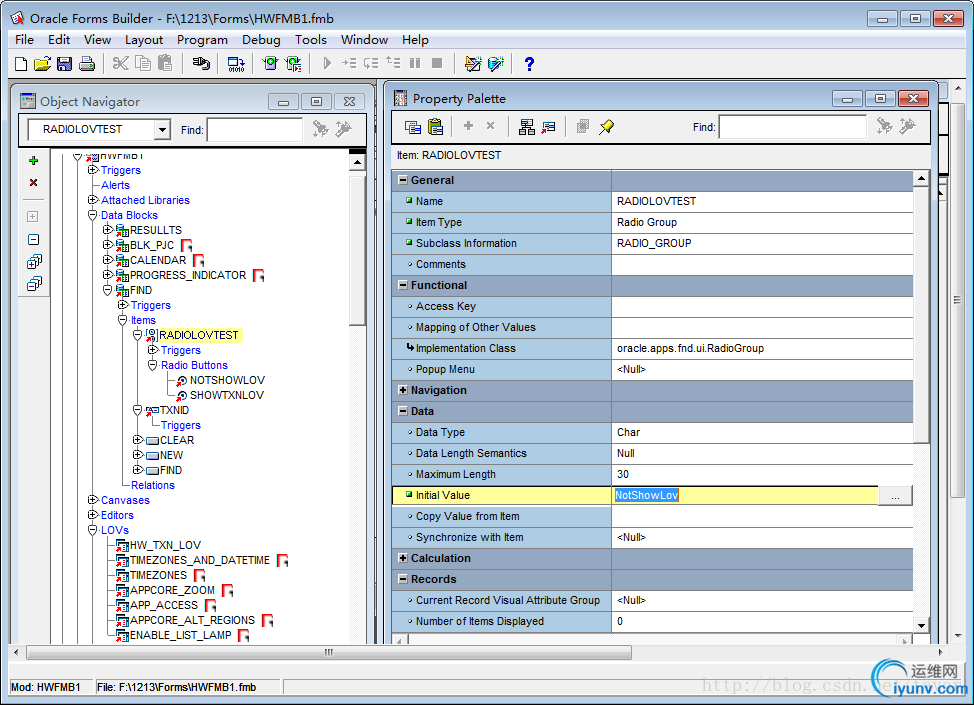Expand the Navigation property section
974x705 pixels.
click(403, 390)
